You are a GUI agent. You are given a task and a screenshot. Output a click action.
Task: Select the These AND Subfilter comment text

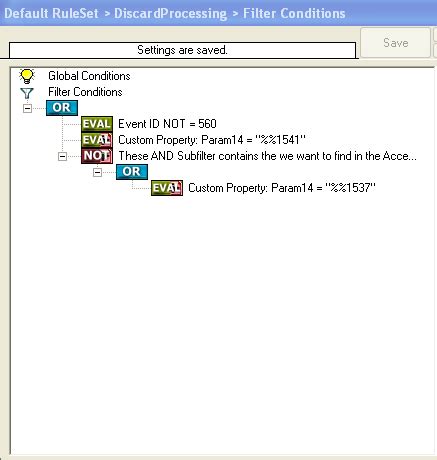(x=267, y=156)
